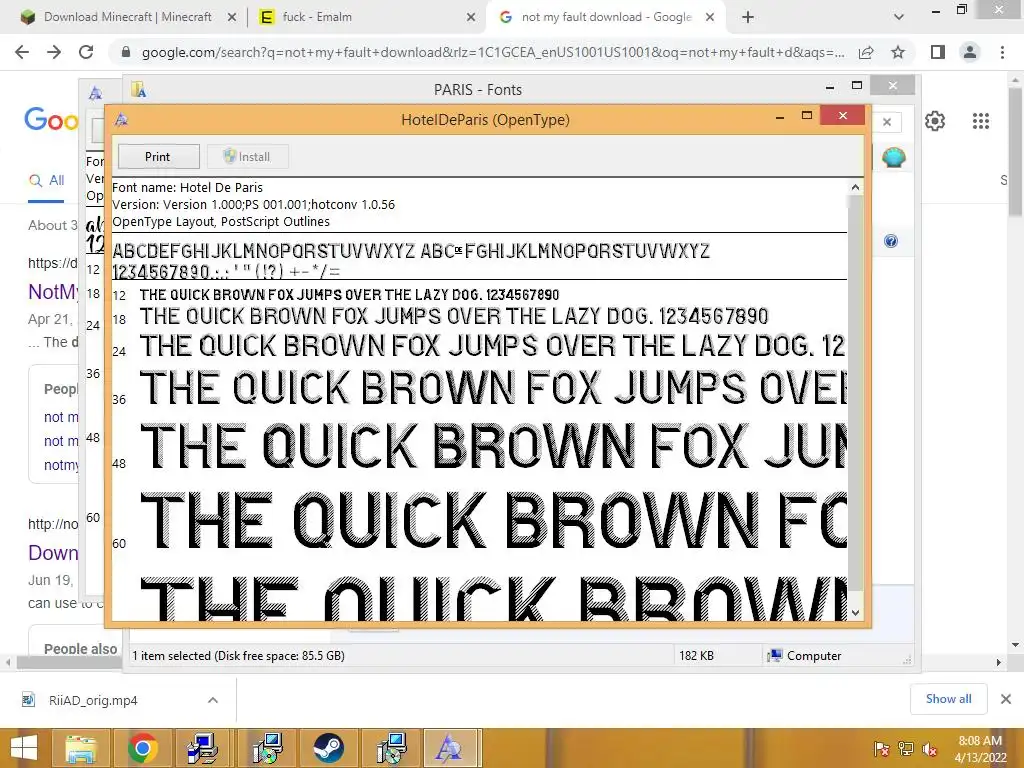Open File Explorer from taskbar
1024x768 pixels.
[80, 748]
